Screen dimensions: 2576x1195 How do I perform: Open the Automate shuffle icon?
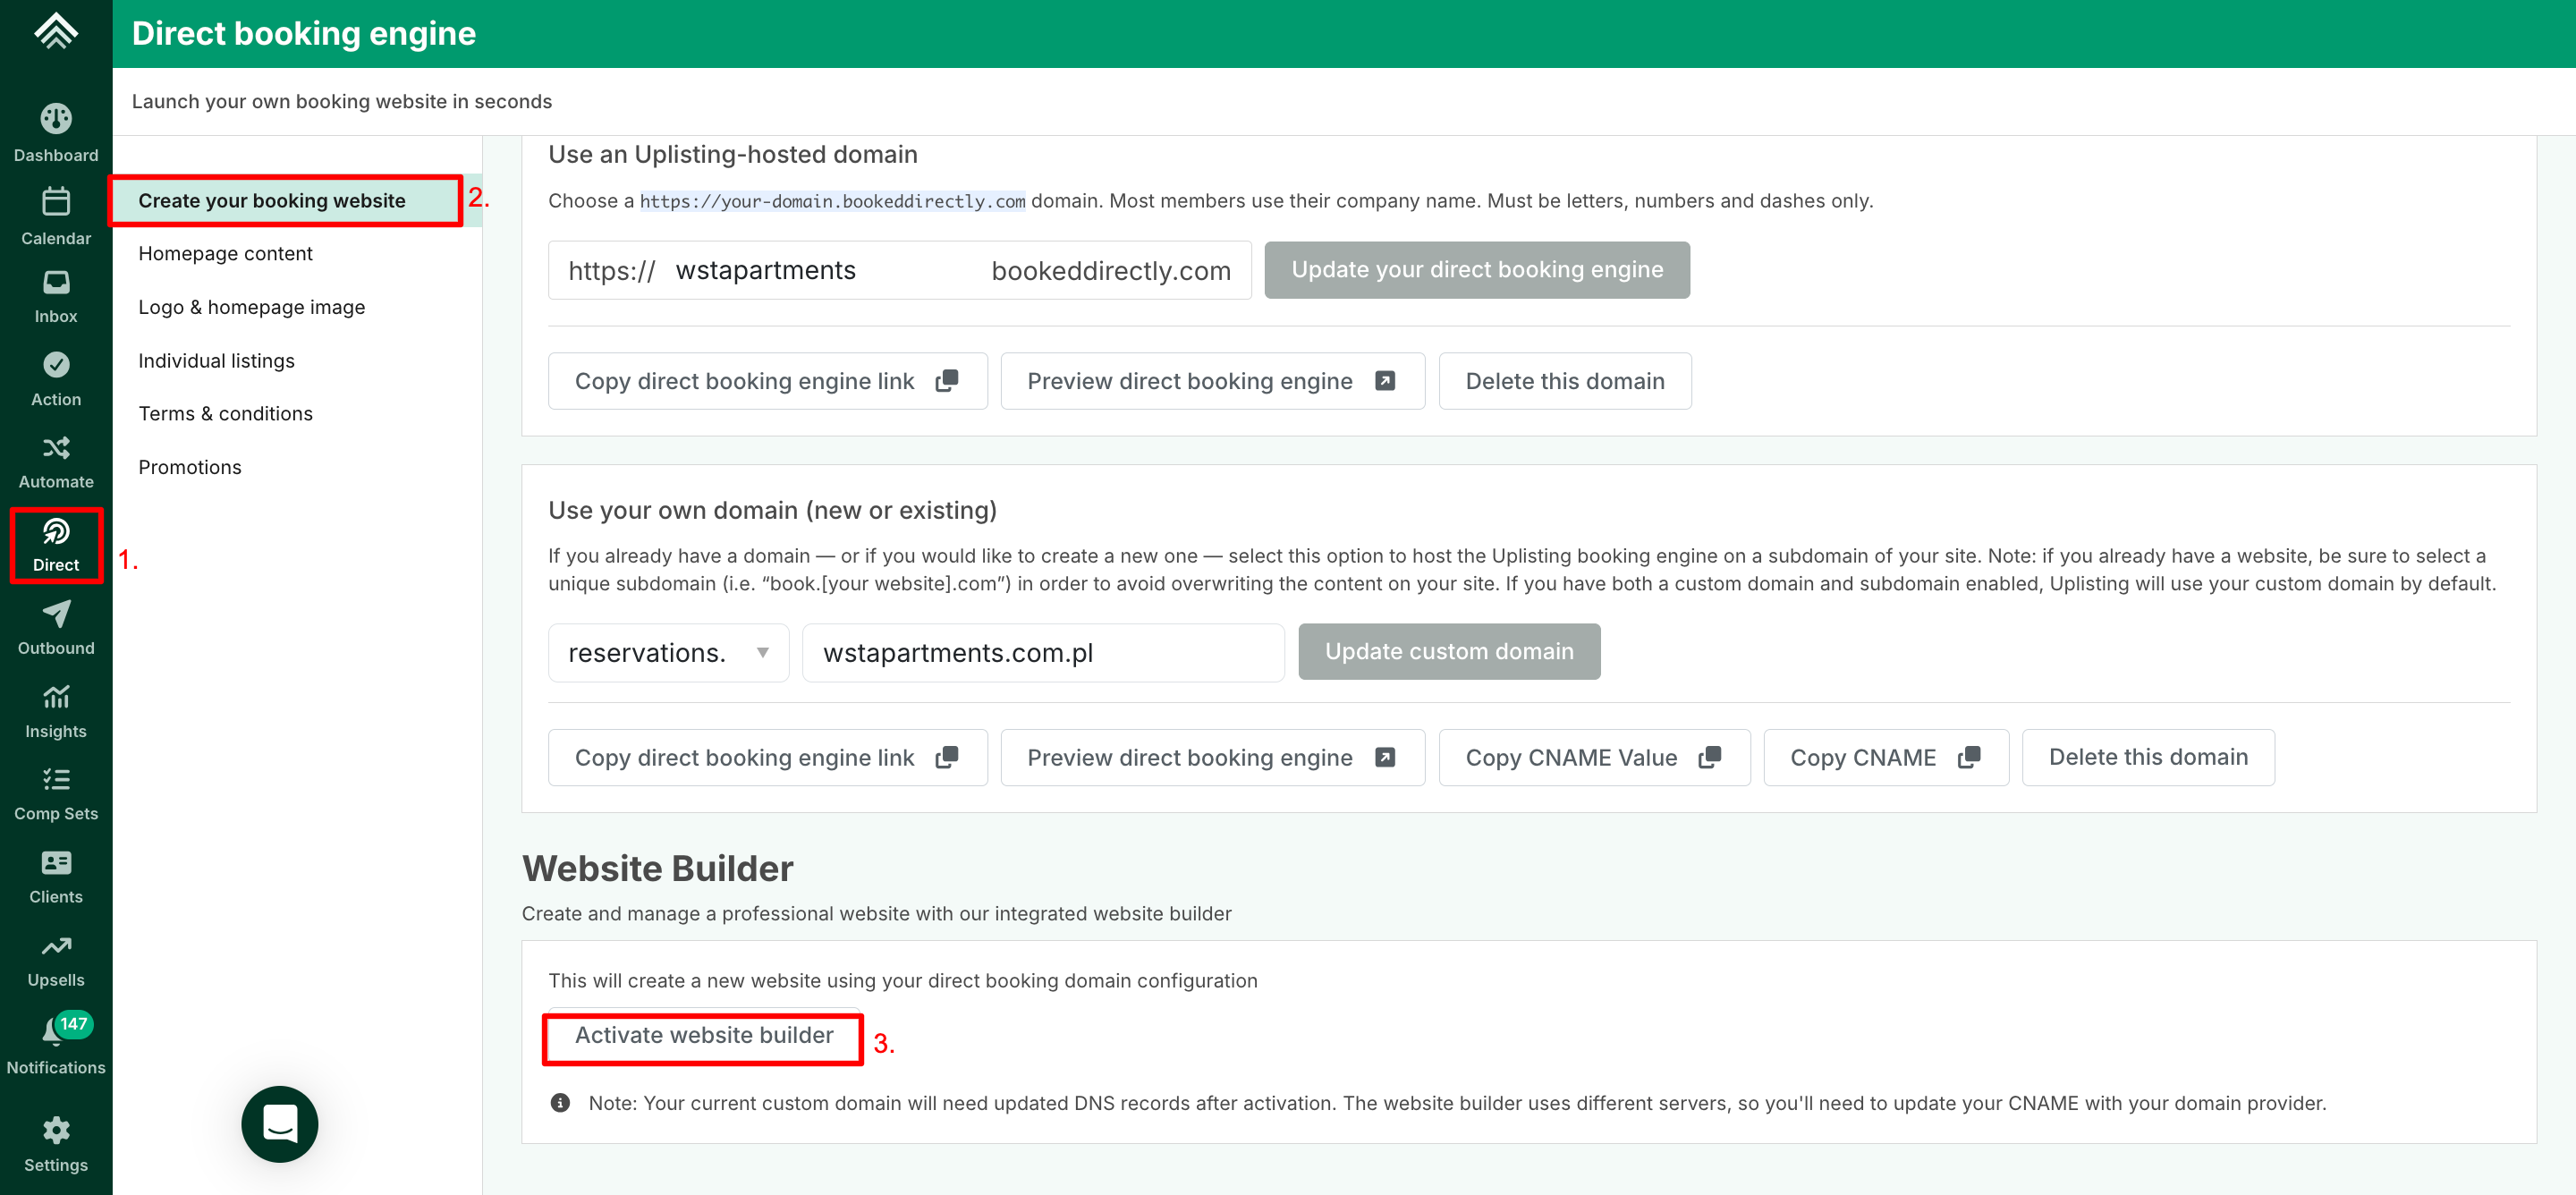(x=56, y=448)
